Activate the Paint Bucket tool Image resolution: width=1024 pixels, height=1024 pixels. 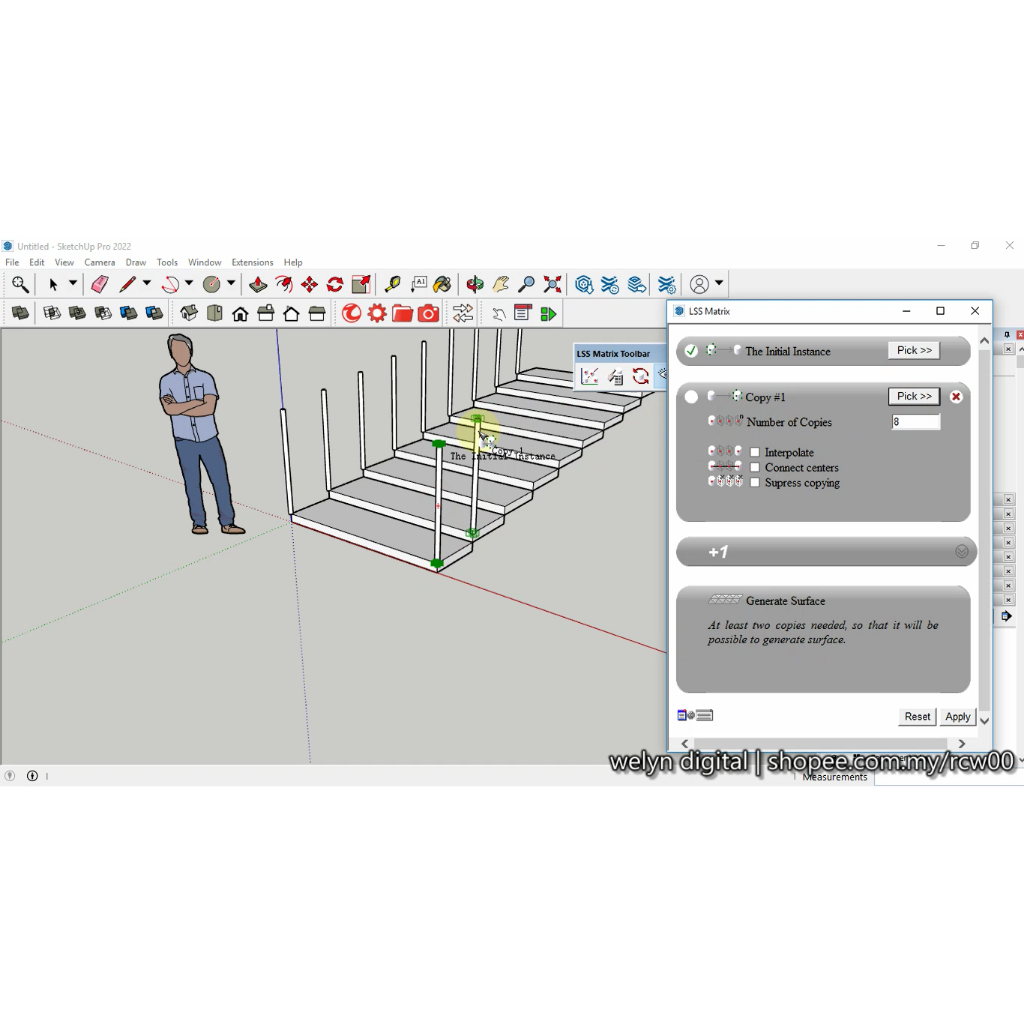tap(443, 284)
